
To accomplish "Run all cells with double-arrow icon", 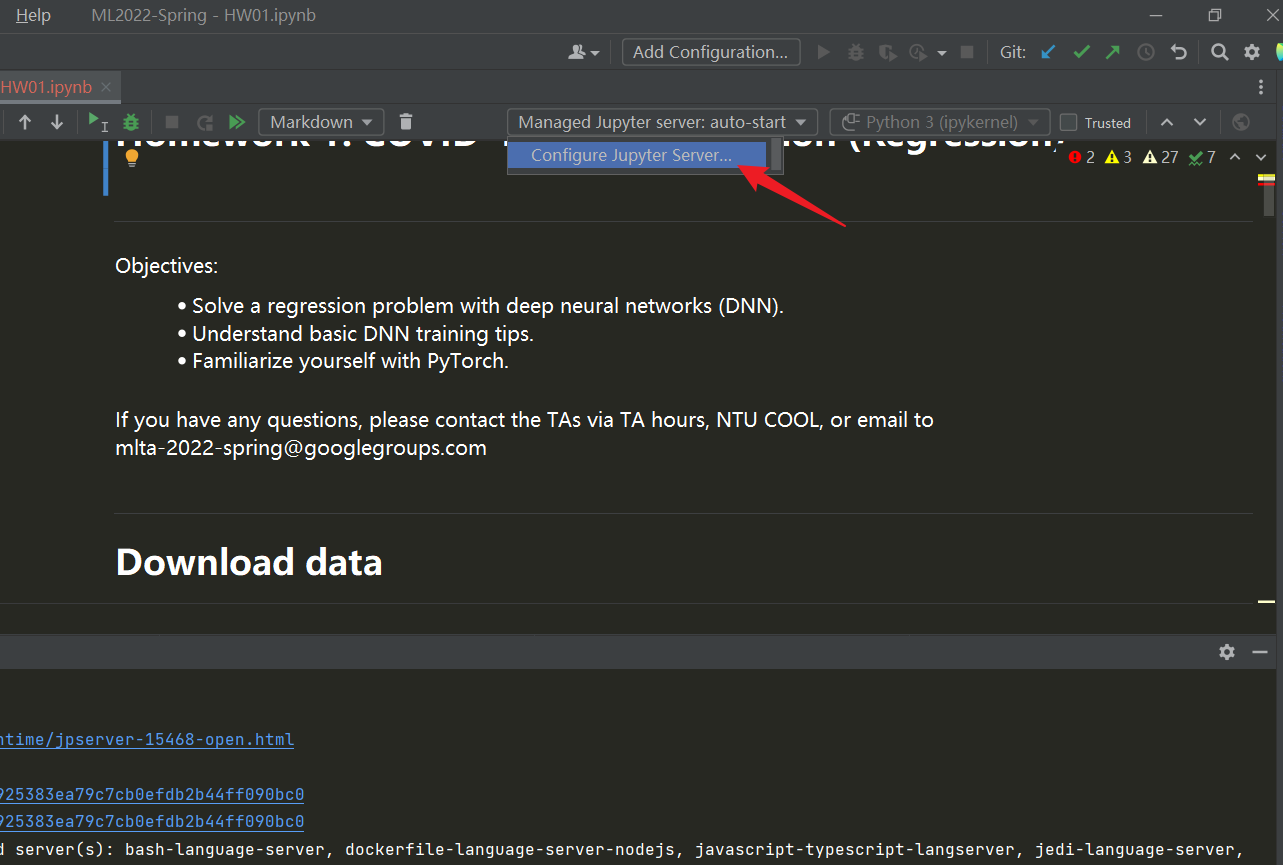I will coord(237,122).
